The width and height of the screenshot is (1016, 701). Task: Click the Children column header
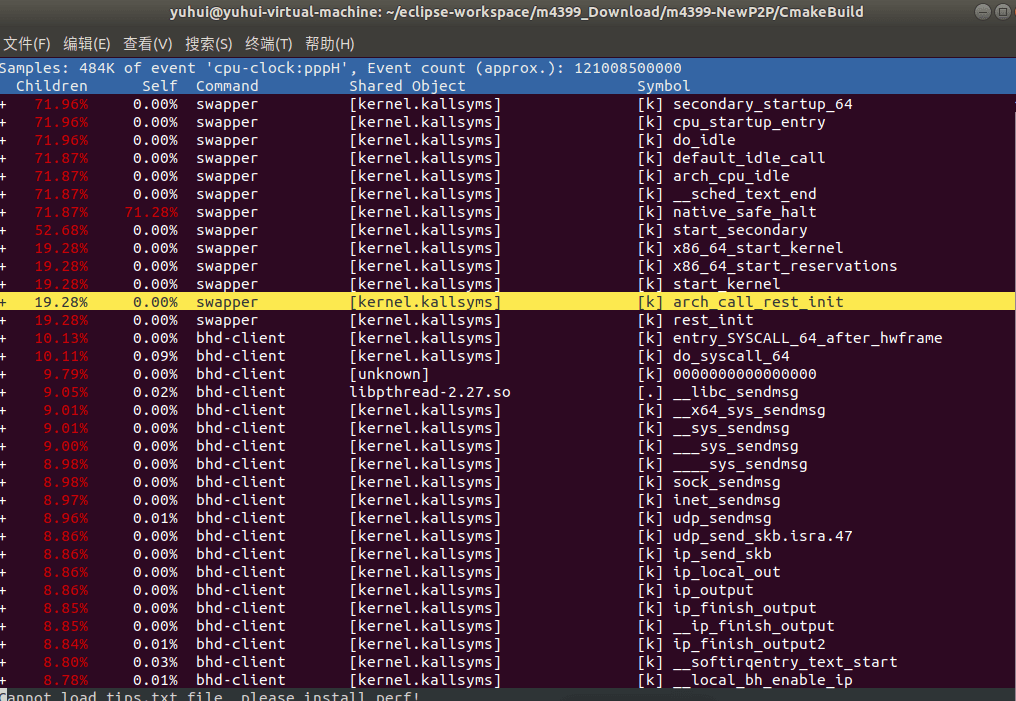(52, 86)
